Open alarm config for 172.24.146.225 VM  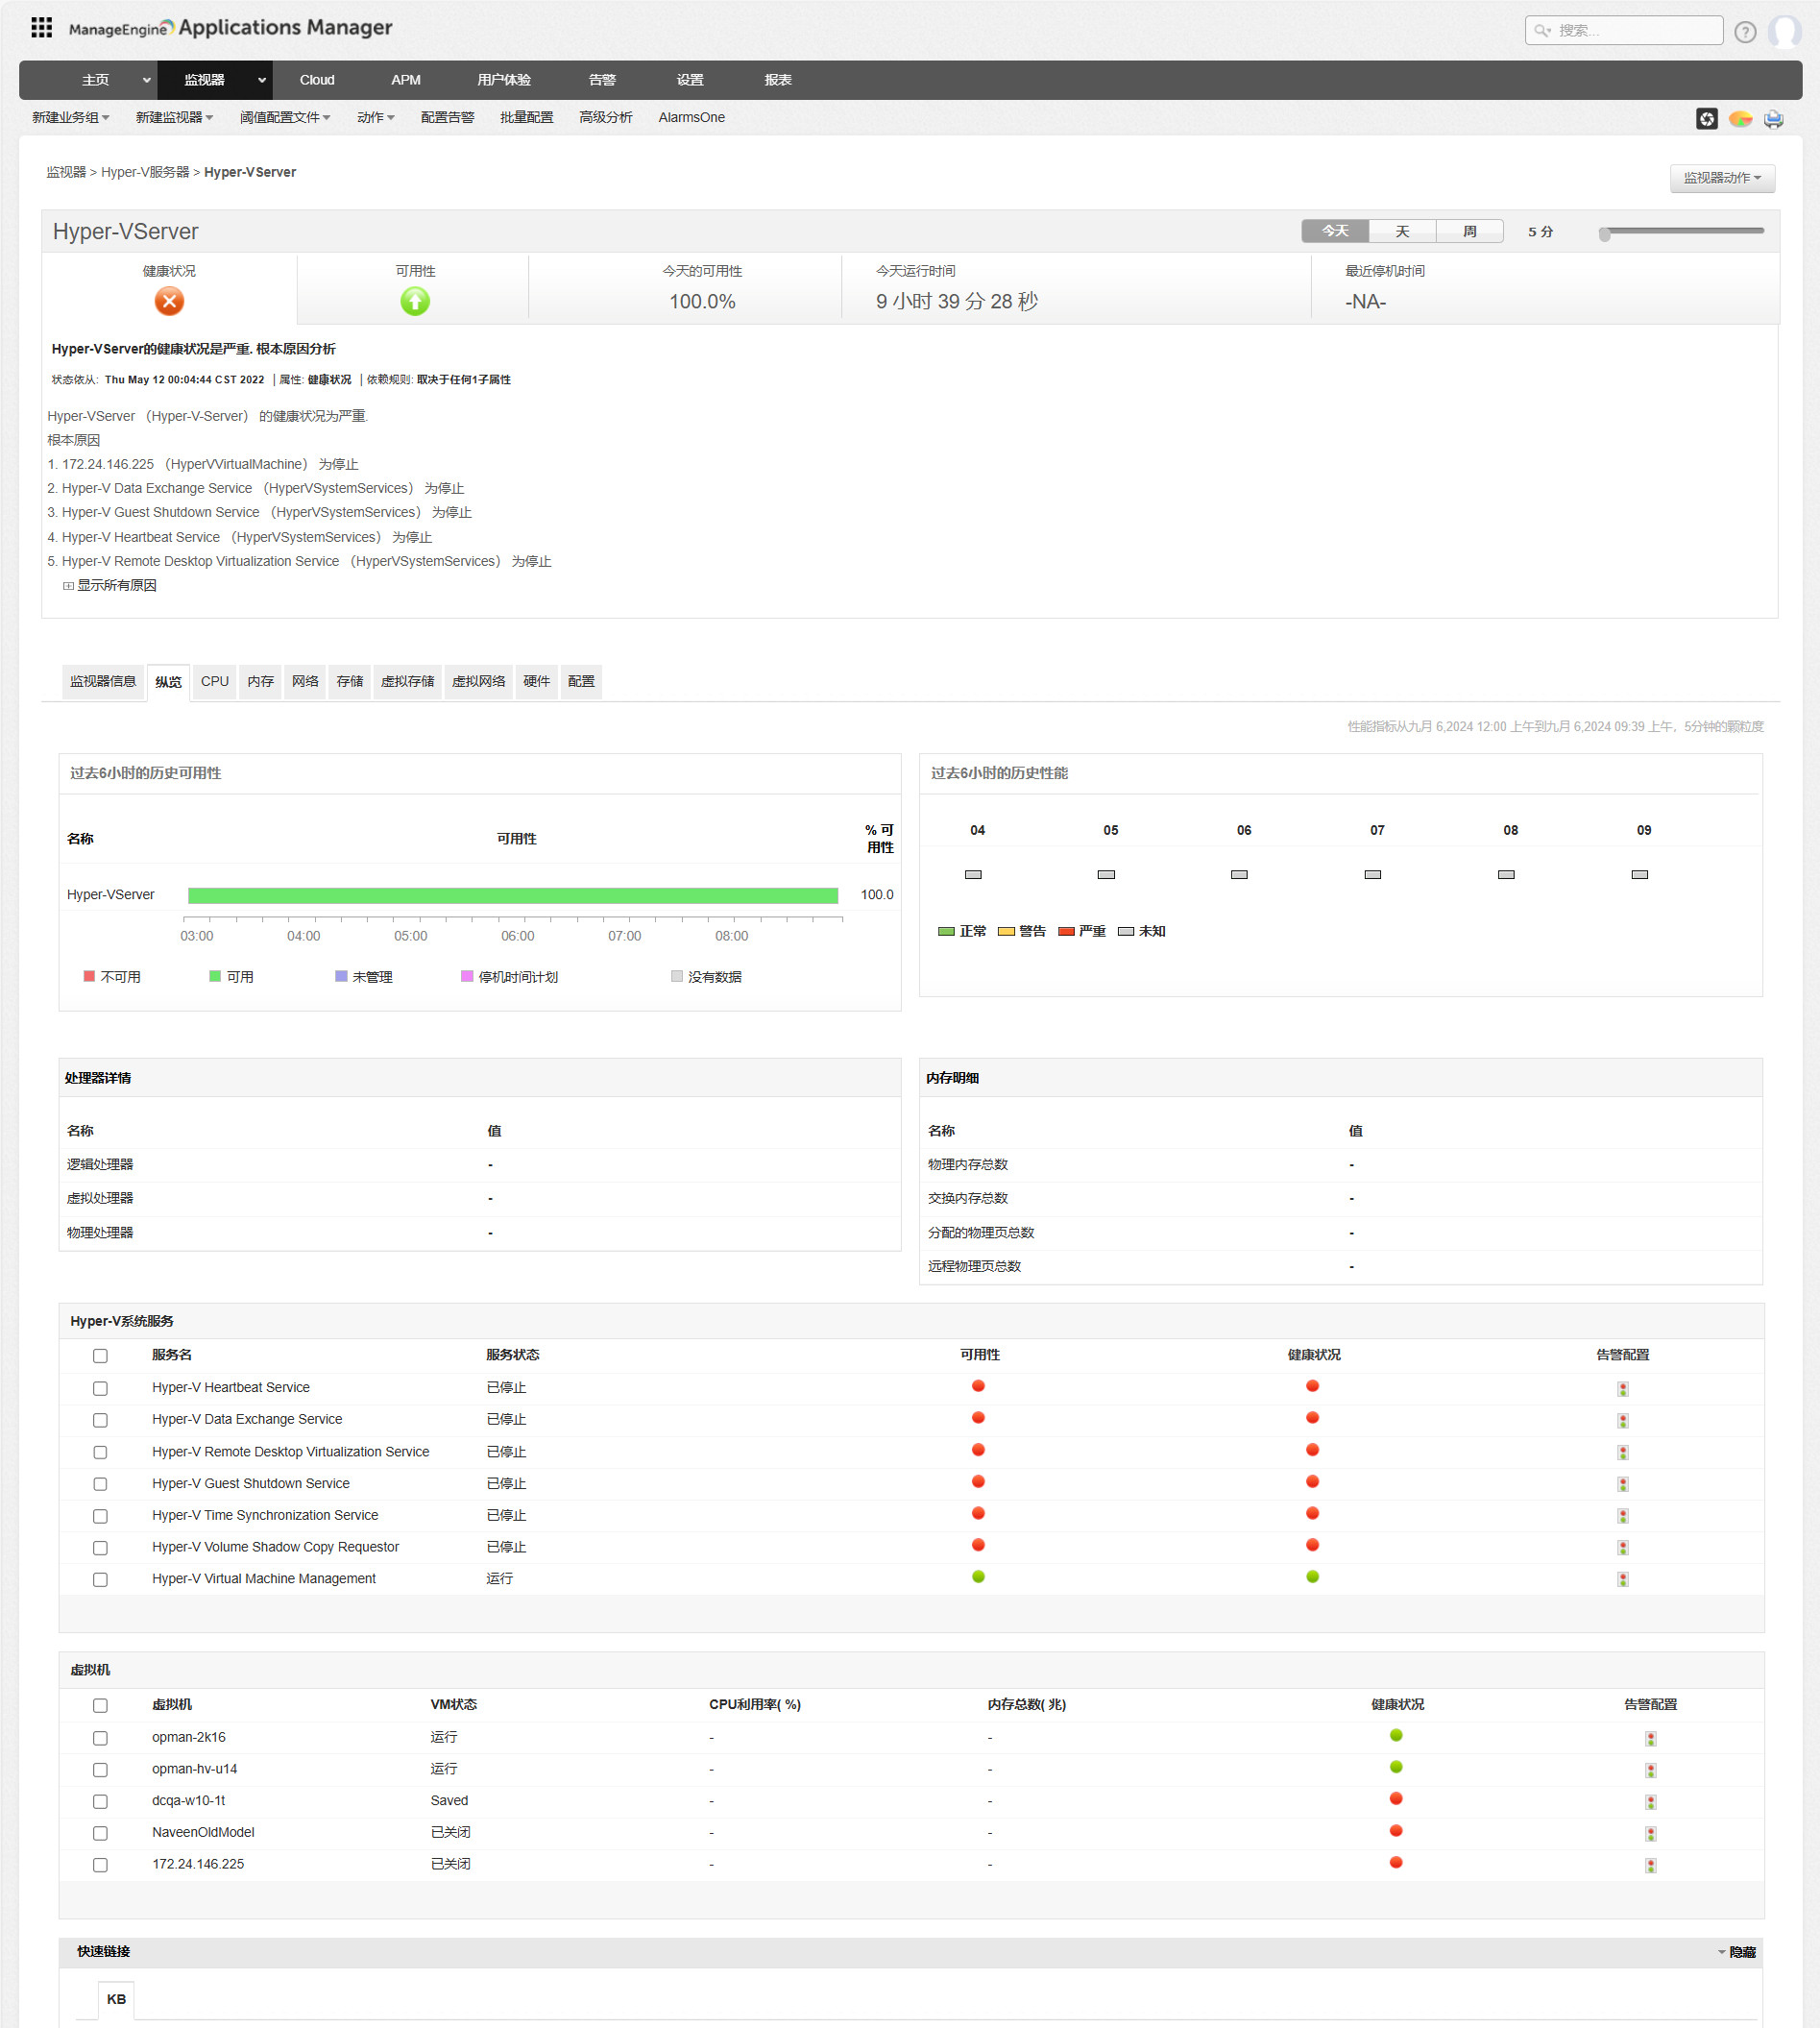tap(1651, 1866)
